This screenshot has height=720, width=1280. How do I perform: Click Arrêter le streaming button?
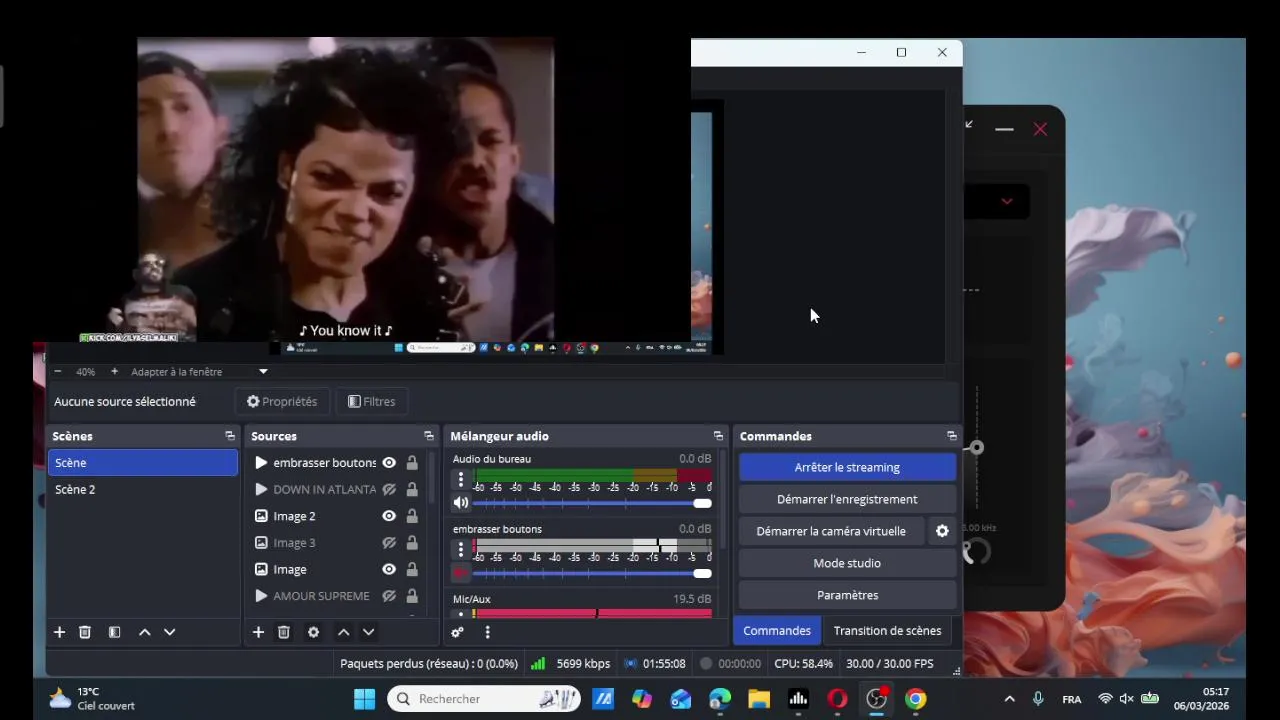click(847, 467)
